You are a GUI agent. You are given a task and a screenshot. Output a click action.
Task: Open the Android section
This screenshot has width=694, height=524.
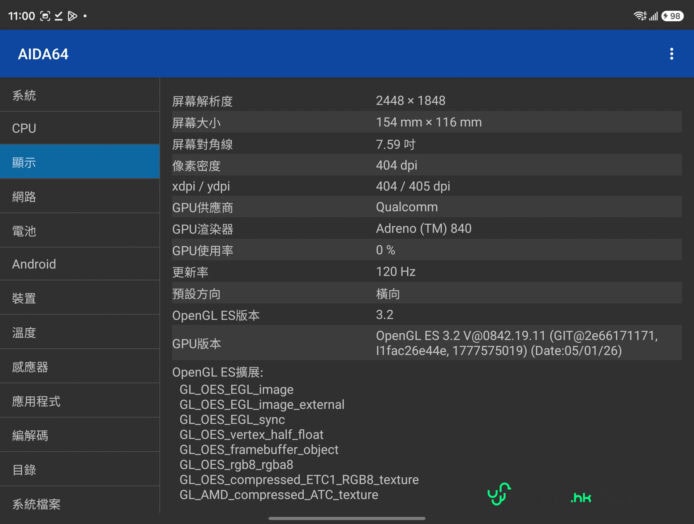pos(80,264)
